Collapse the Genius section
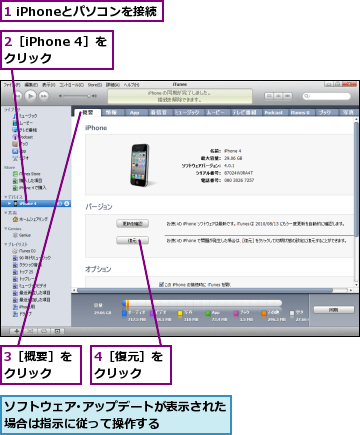The image size is (360, 435). click(6, 229)
